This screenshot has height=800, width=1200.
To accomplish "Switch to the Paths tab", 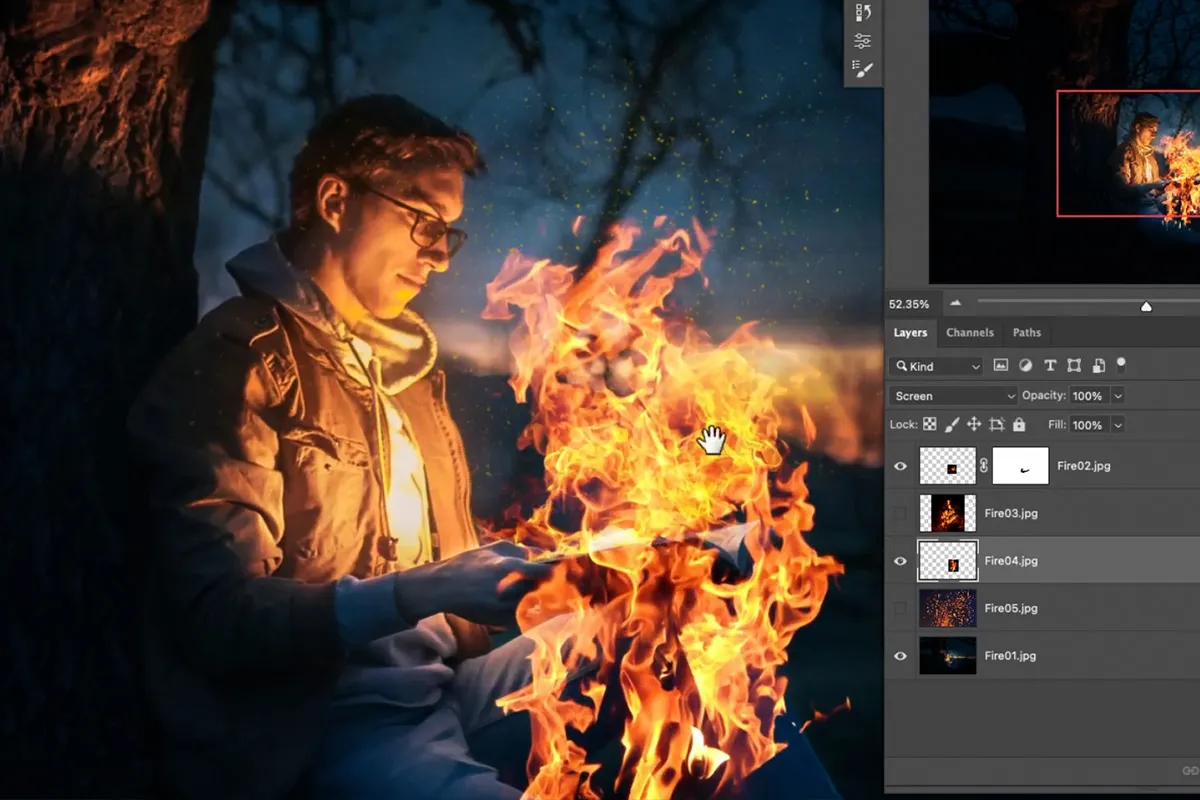I will pos(1027,332).
